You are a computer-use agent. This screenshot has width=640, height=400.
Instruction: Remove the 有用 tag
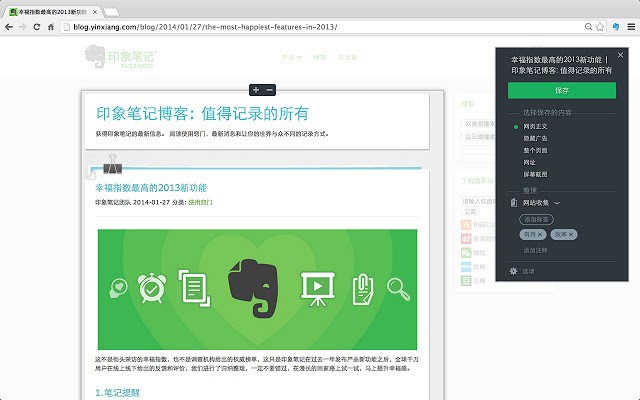542,233
